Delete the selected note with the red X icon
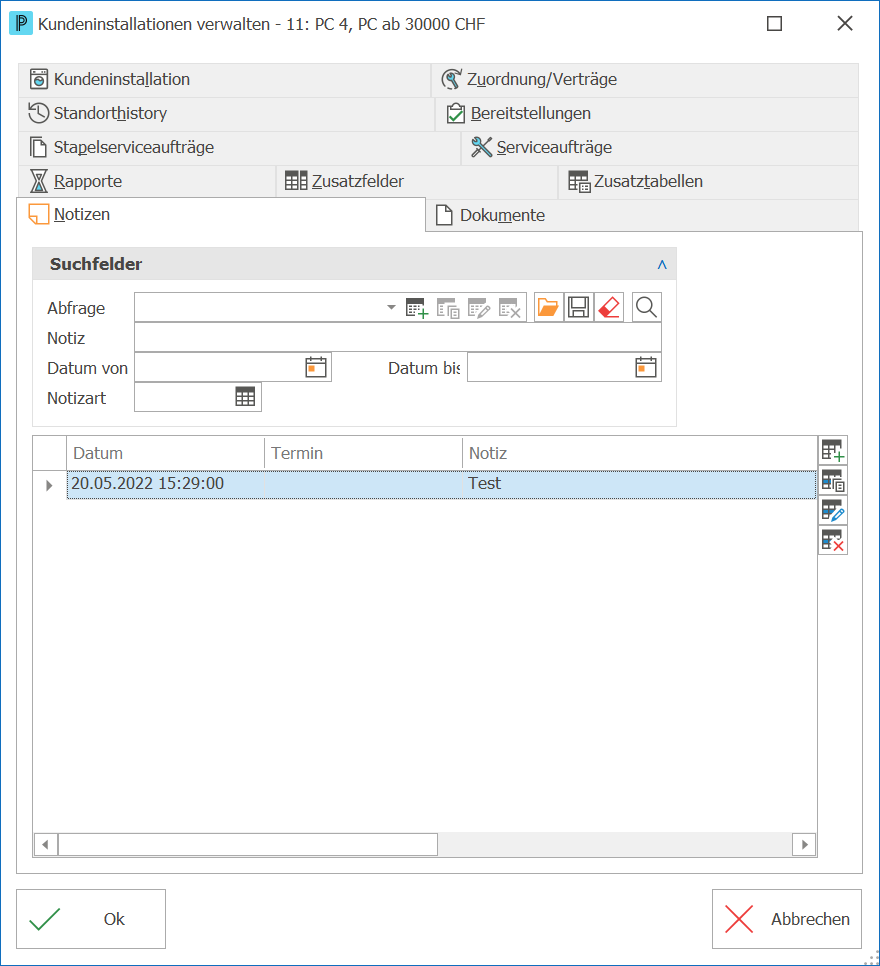Screen dimensions: 880x966 833,541
